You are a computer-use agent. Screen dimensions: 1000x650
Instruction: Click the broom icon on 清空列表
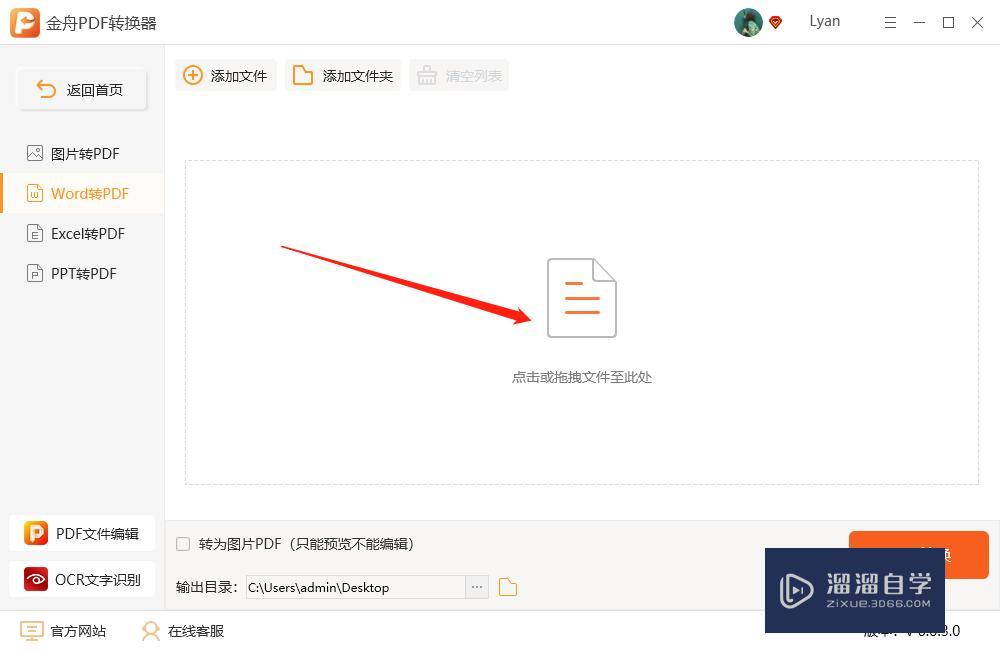427,75
